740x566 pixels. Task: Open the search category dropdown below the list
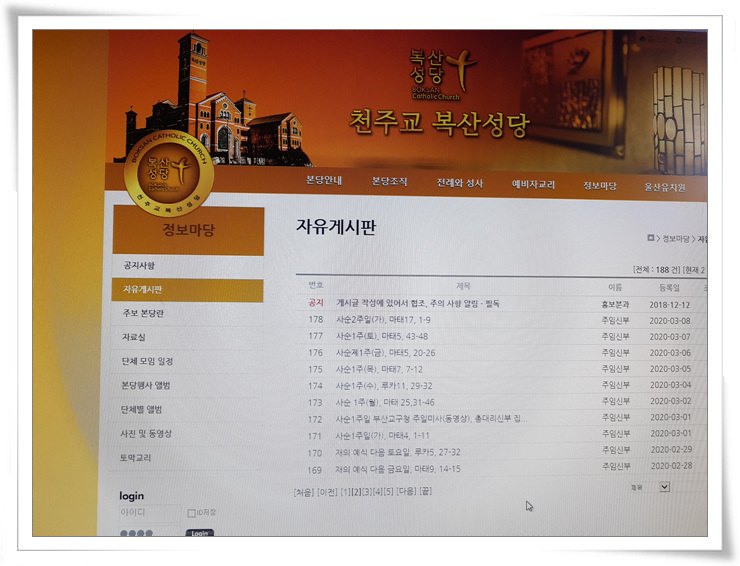(x=650, y=487)
